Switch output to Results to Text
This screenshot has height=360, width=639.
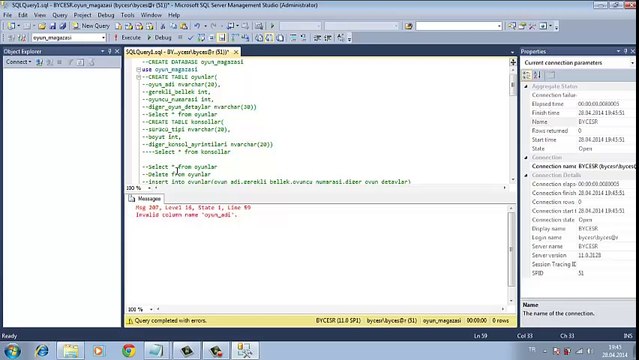click(259, 38)
